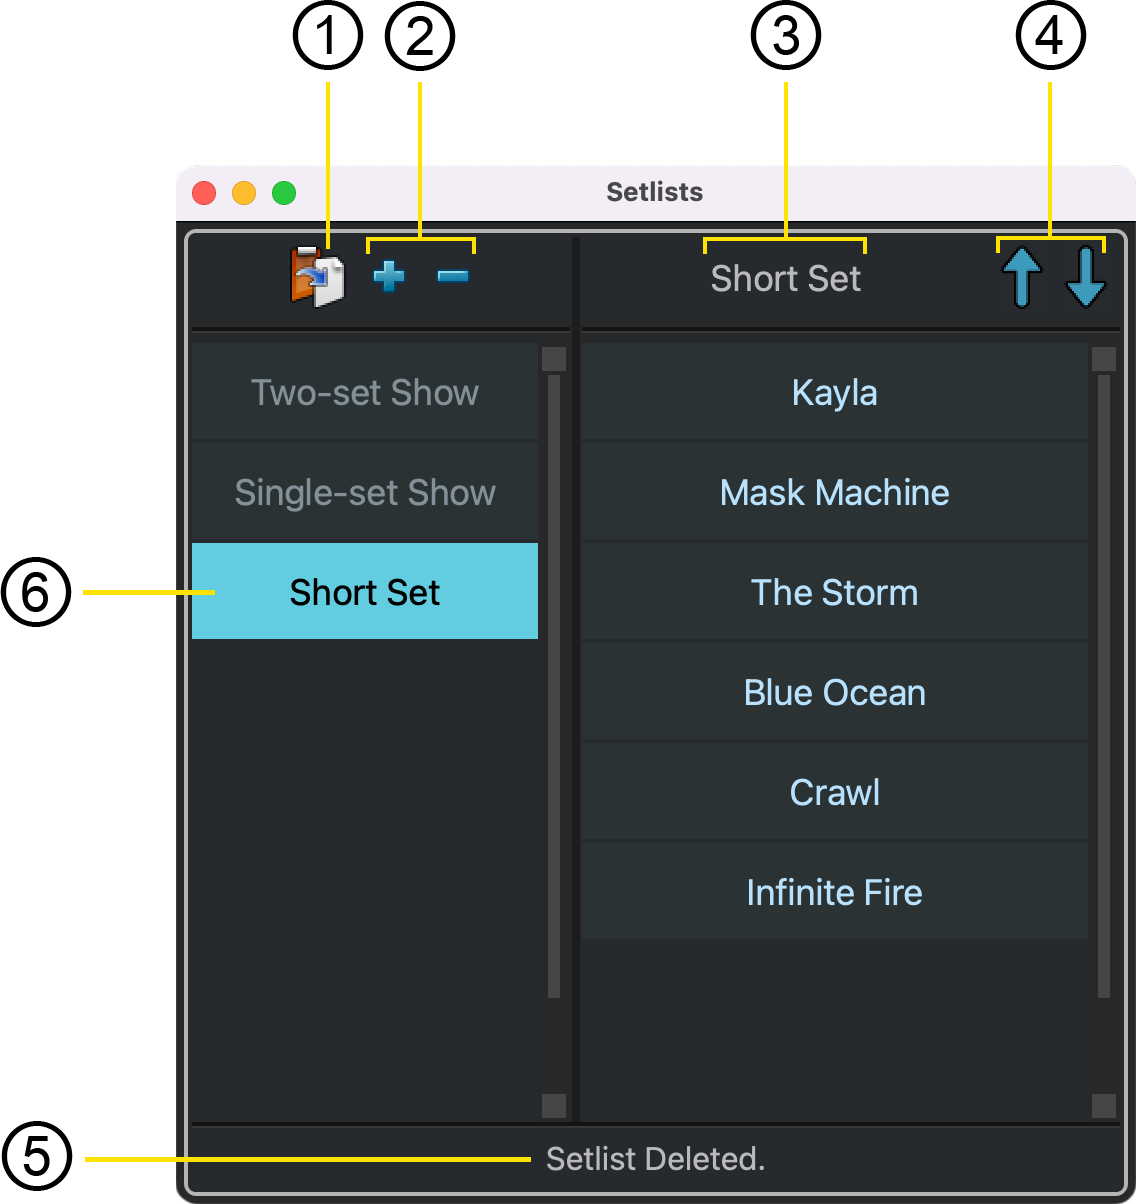
Task: Click the paste setlist clipboard icon
Action: click(x=317, y=277)
